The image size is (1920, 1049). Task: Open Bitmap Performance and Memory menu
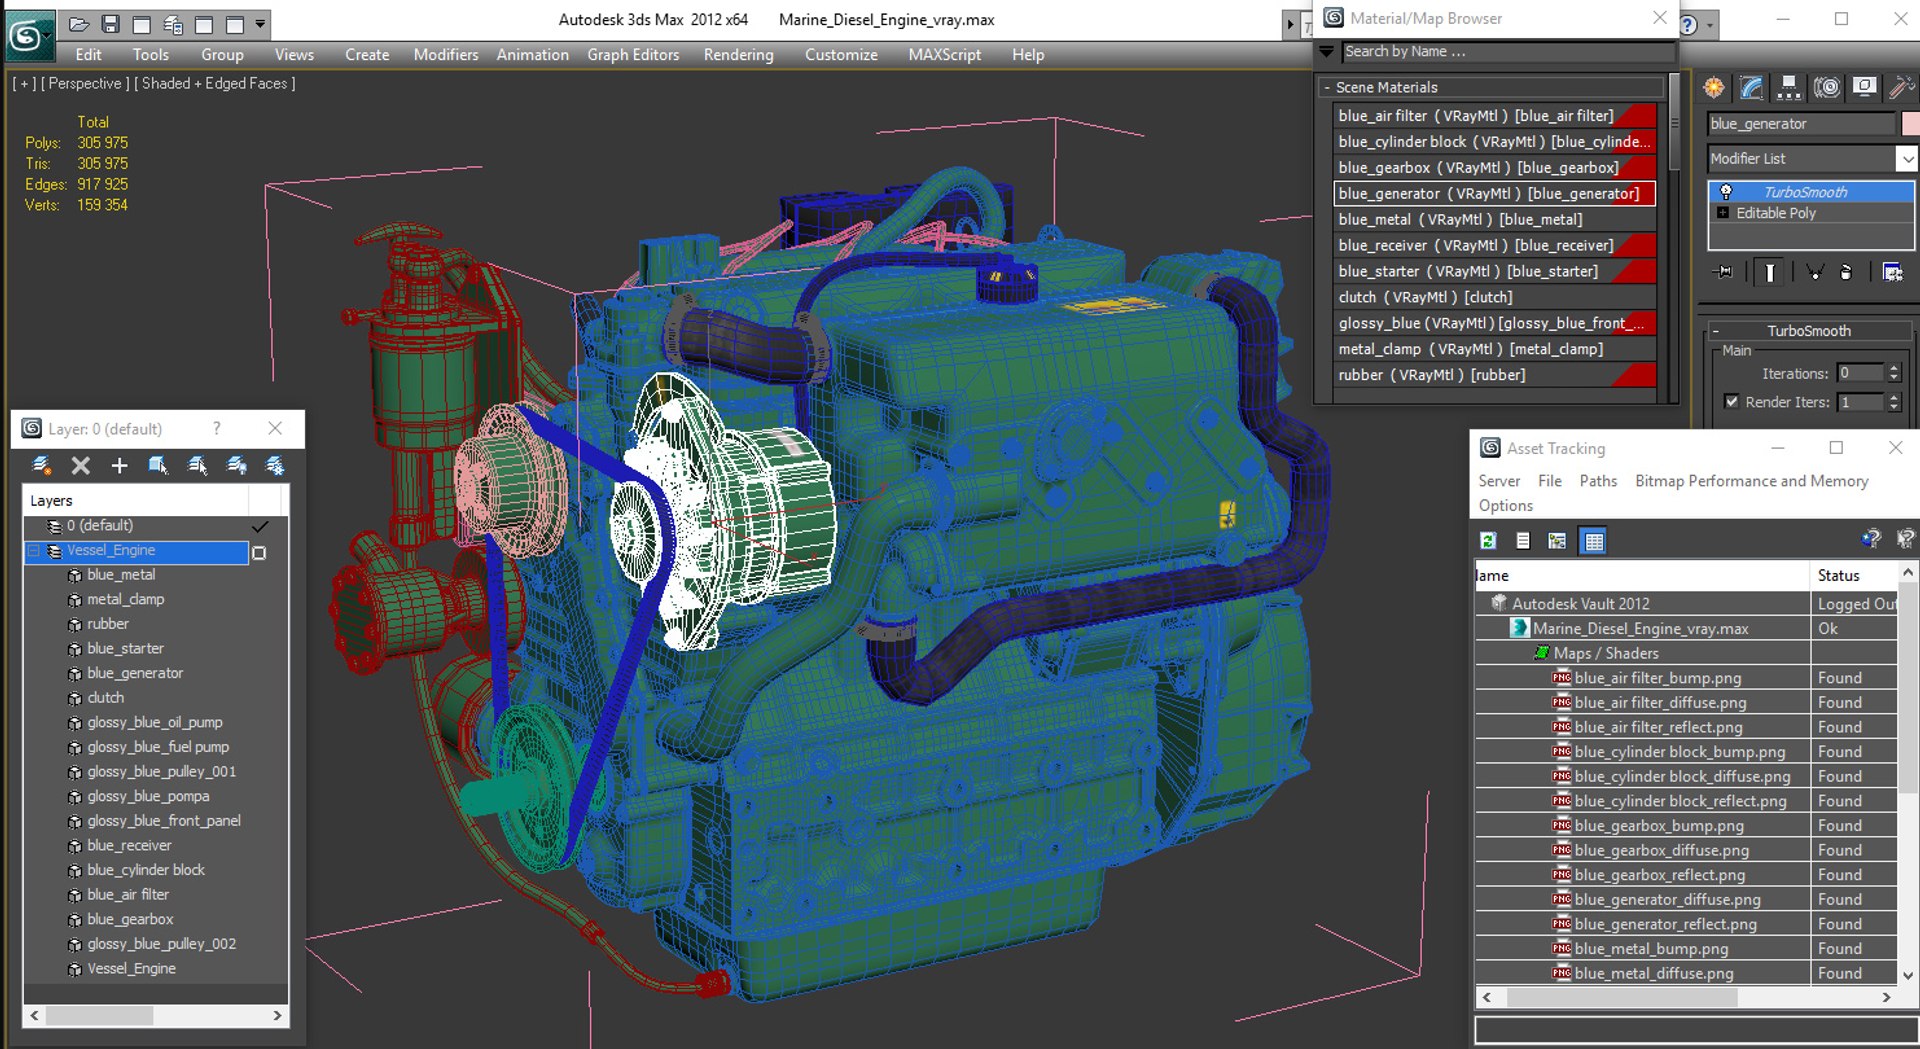point(1752,481)
